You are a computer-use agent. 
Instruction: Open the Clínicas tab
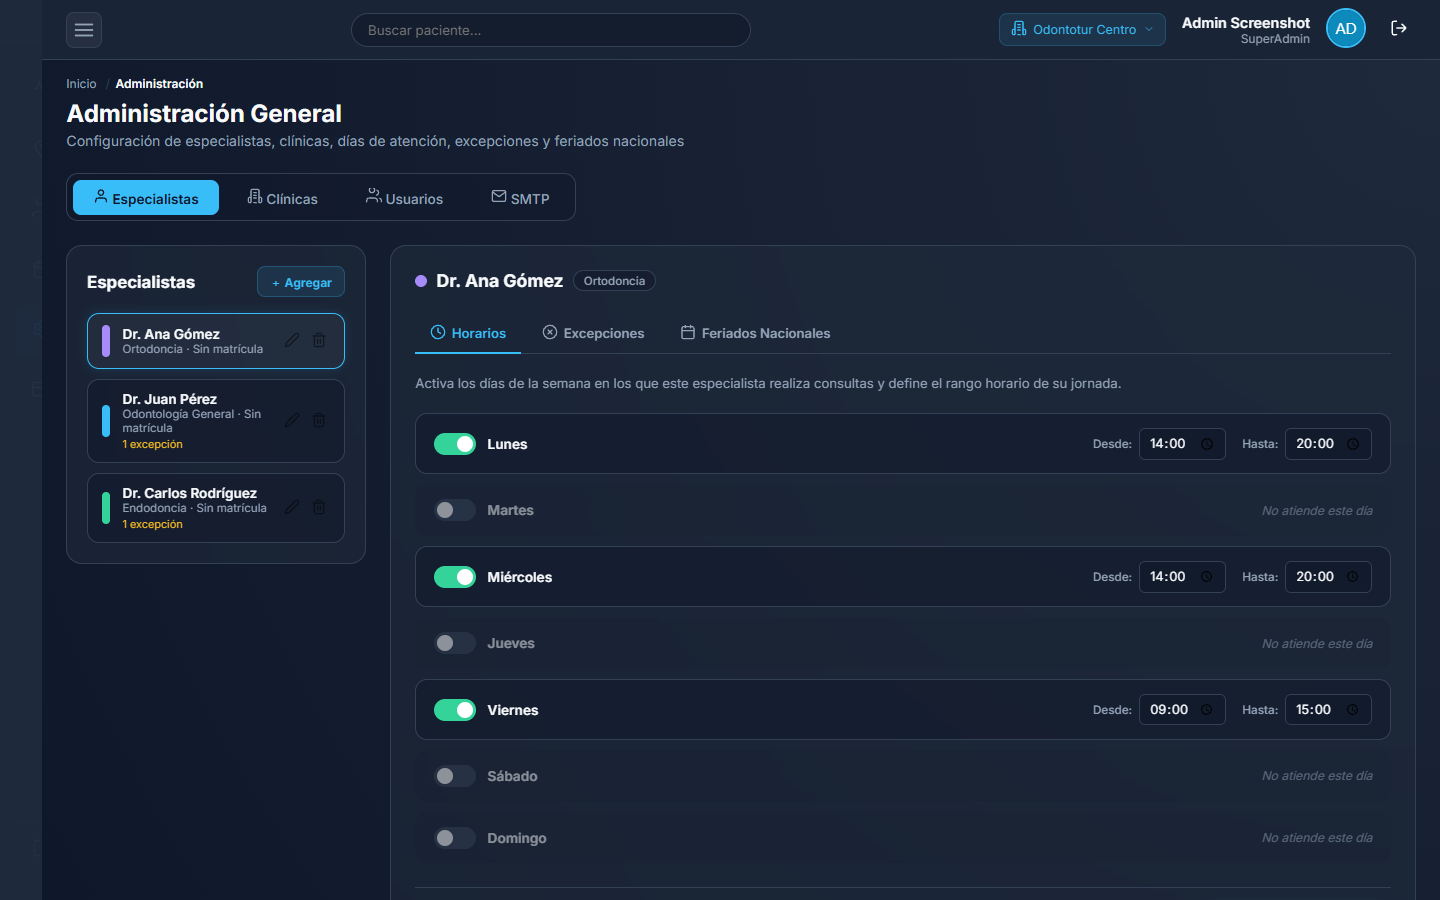click(282, 198)
